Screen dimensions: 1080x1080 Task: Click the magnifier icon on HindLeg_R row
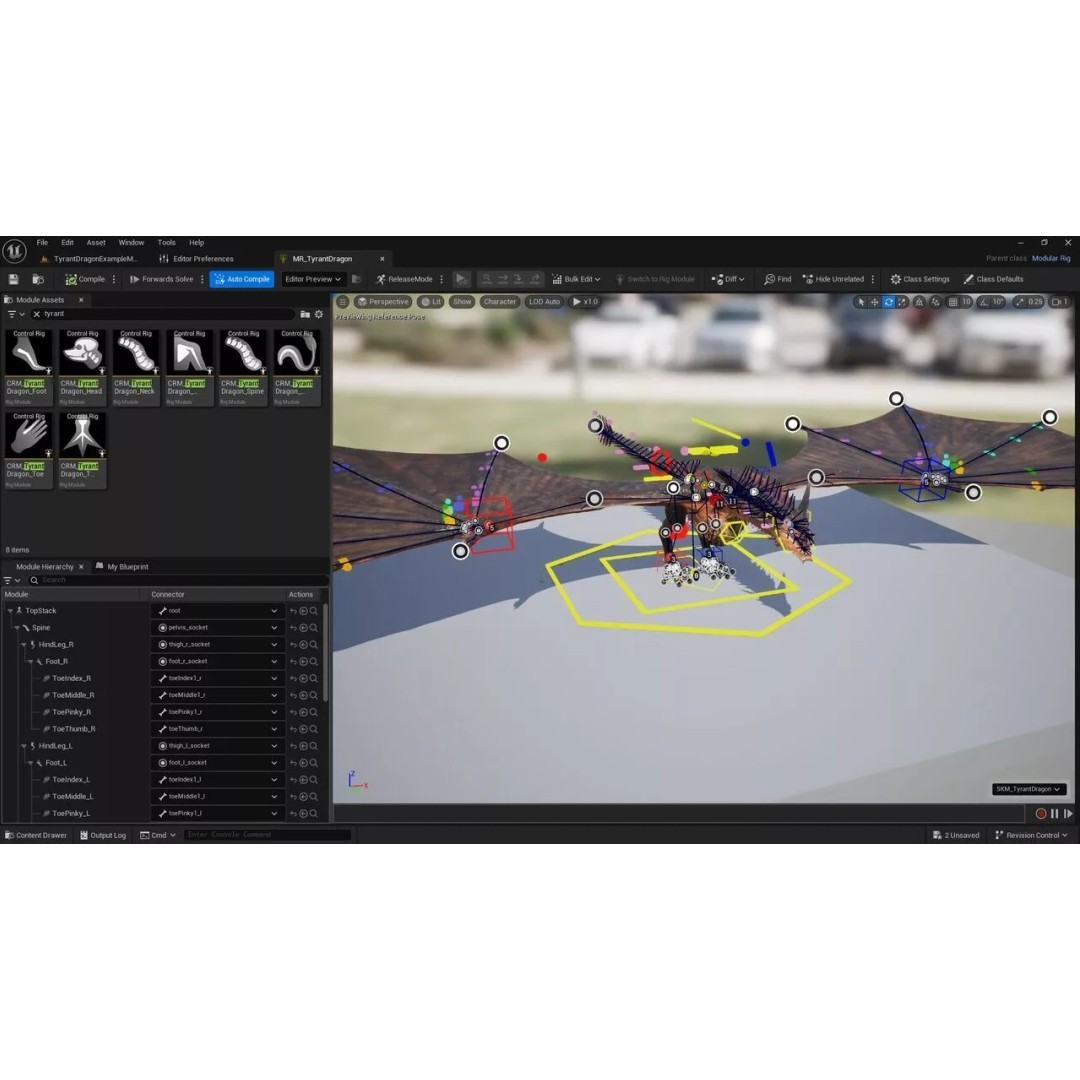pos(313,645)
